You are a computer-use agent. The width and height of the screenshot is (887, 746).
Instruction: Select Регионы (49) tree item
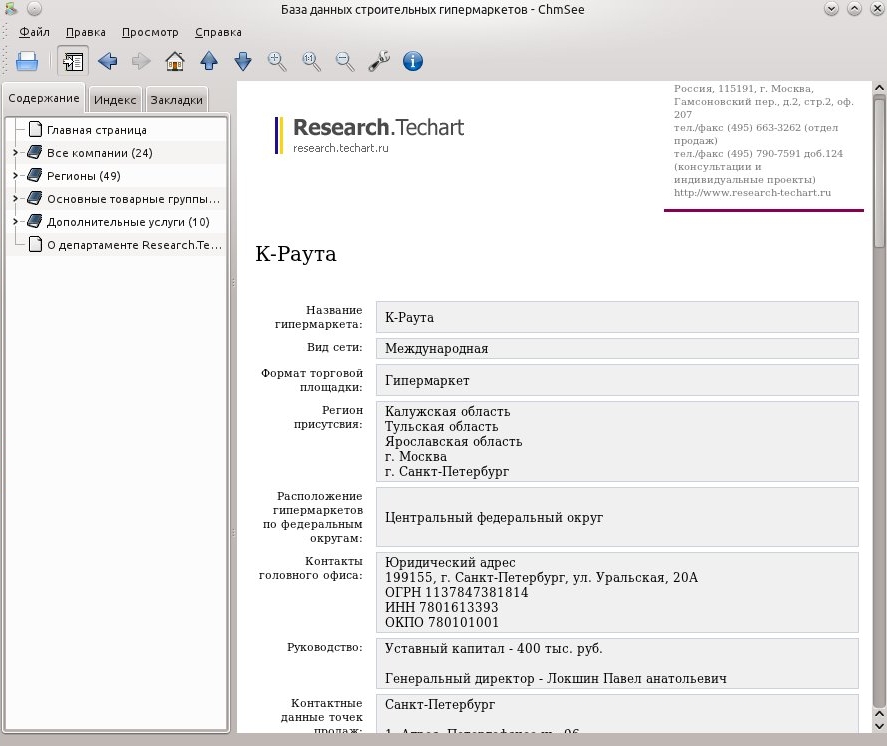(x=84, y=176)
